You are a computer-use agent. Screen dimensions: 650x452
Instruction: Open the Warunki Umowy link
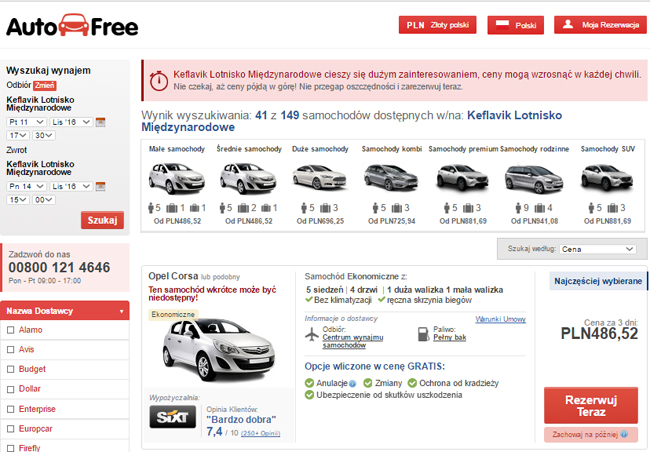(500, 319)
